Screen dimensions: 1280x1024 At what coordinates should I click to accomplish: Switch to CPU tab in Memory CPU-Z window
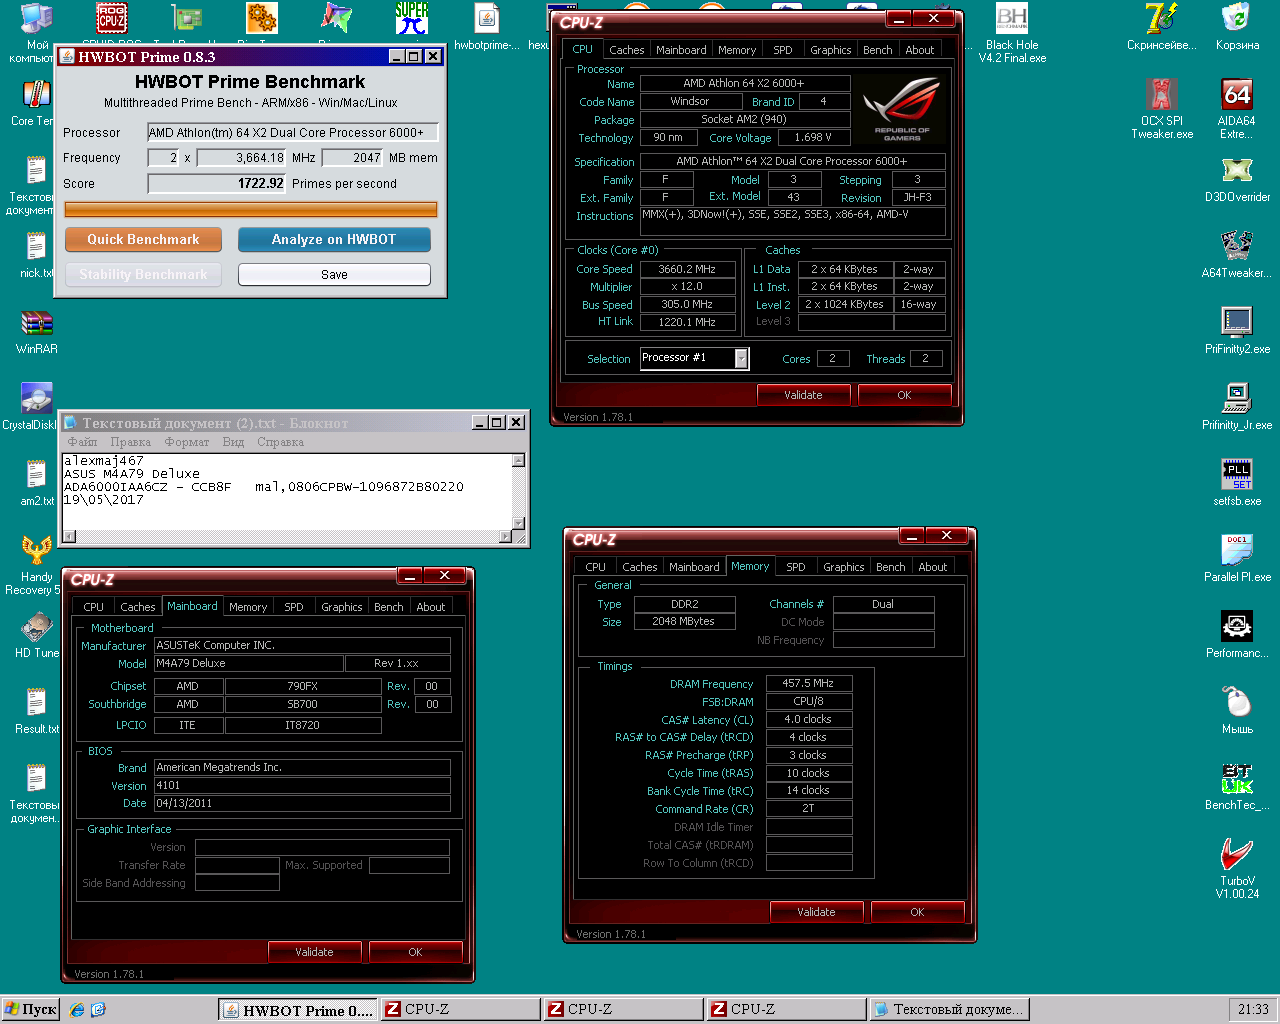(595, 566)
